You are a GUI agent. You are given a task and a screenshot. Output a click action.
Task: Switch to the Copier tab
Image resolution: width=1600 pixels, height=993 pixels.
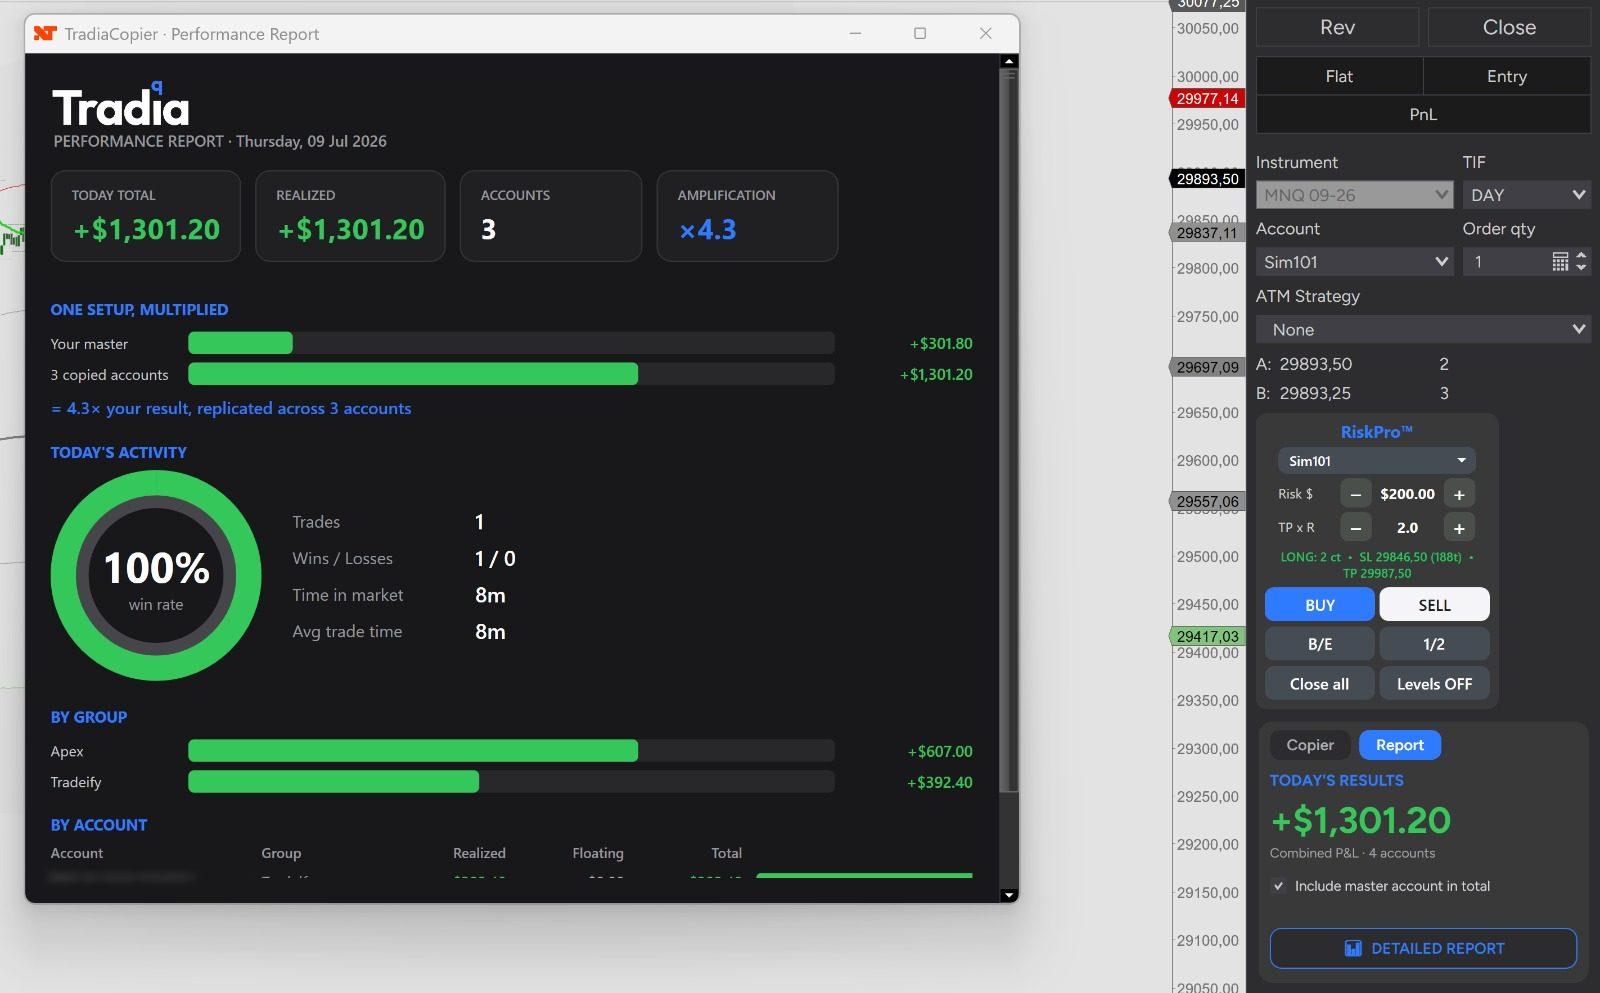pos(1310,745)
